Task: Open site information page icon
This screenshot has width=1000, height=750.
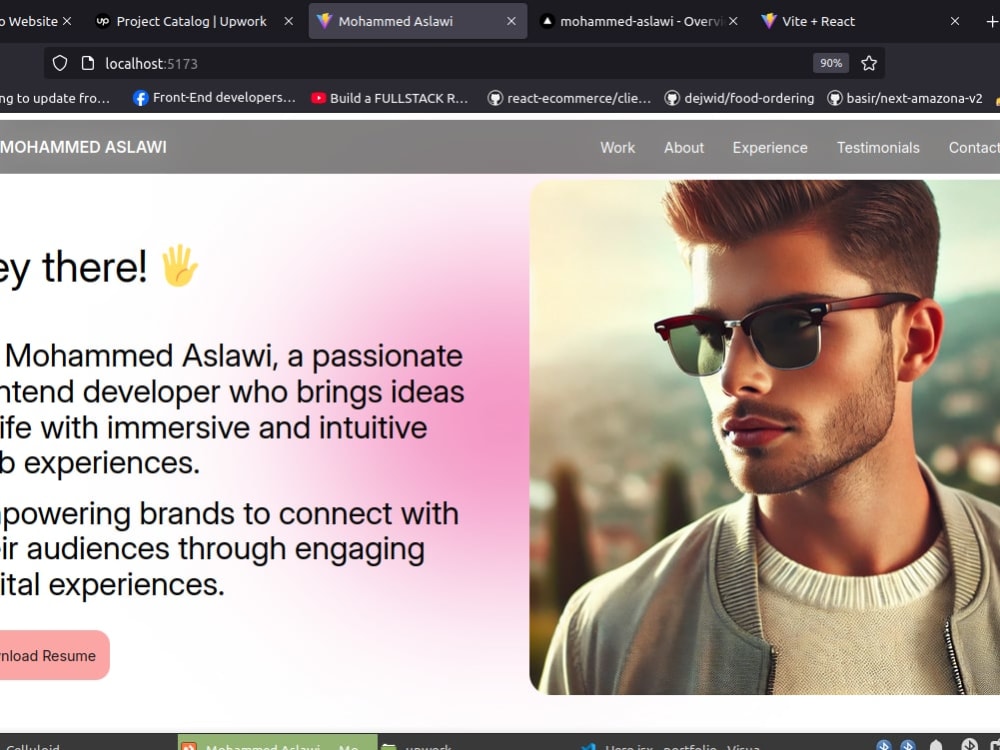Action: pyautogui.click(x=88, y=63)
